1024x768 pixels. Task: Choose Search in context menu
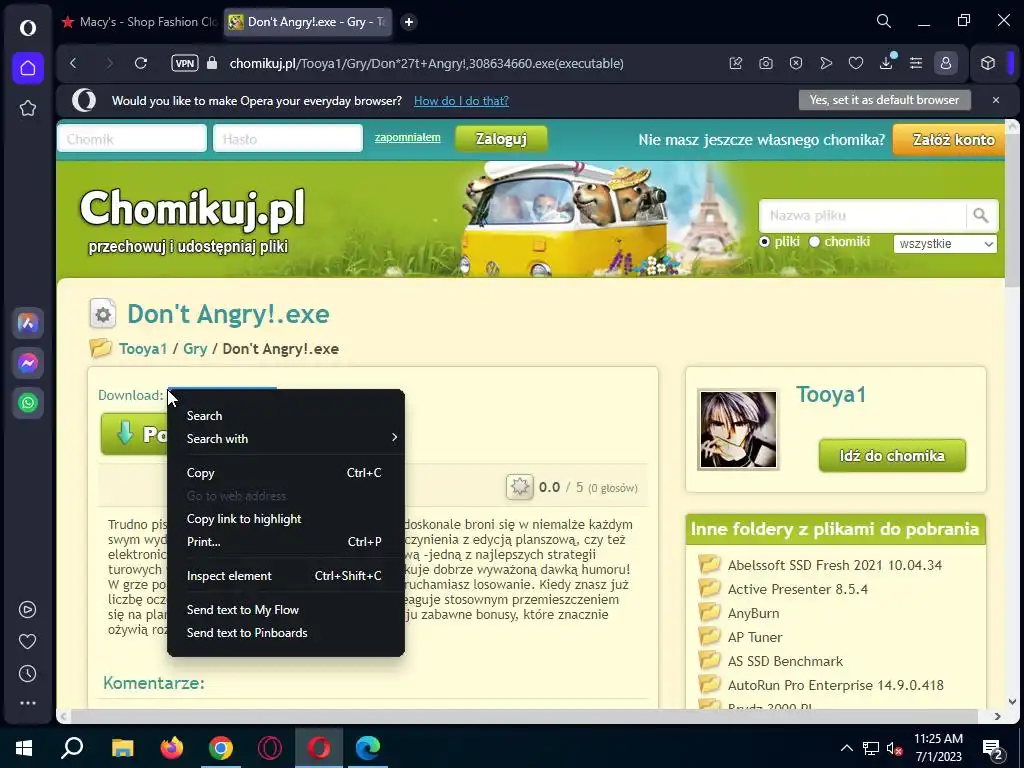286,415
